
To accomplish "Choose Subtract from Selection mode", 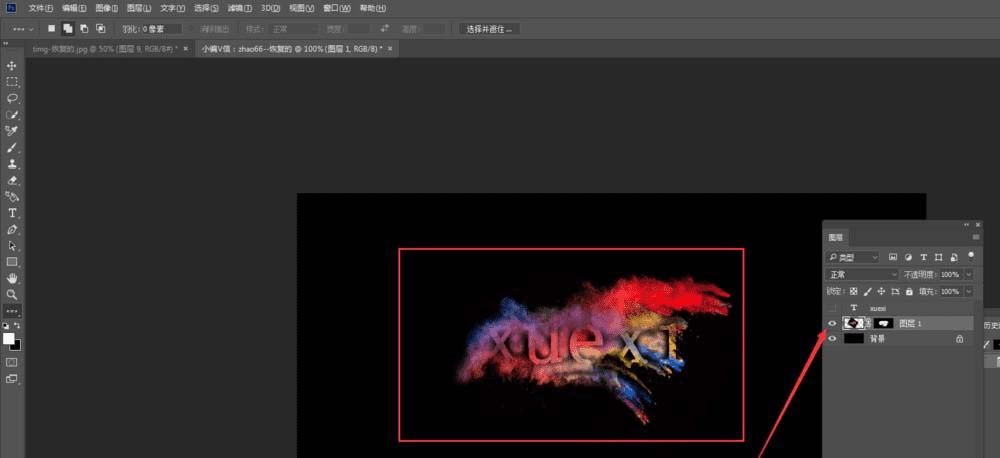I will [84, 29].
